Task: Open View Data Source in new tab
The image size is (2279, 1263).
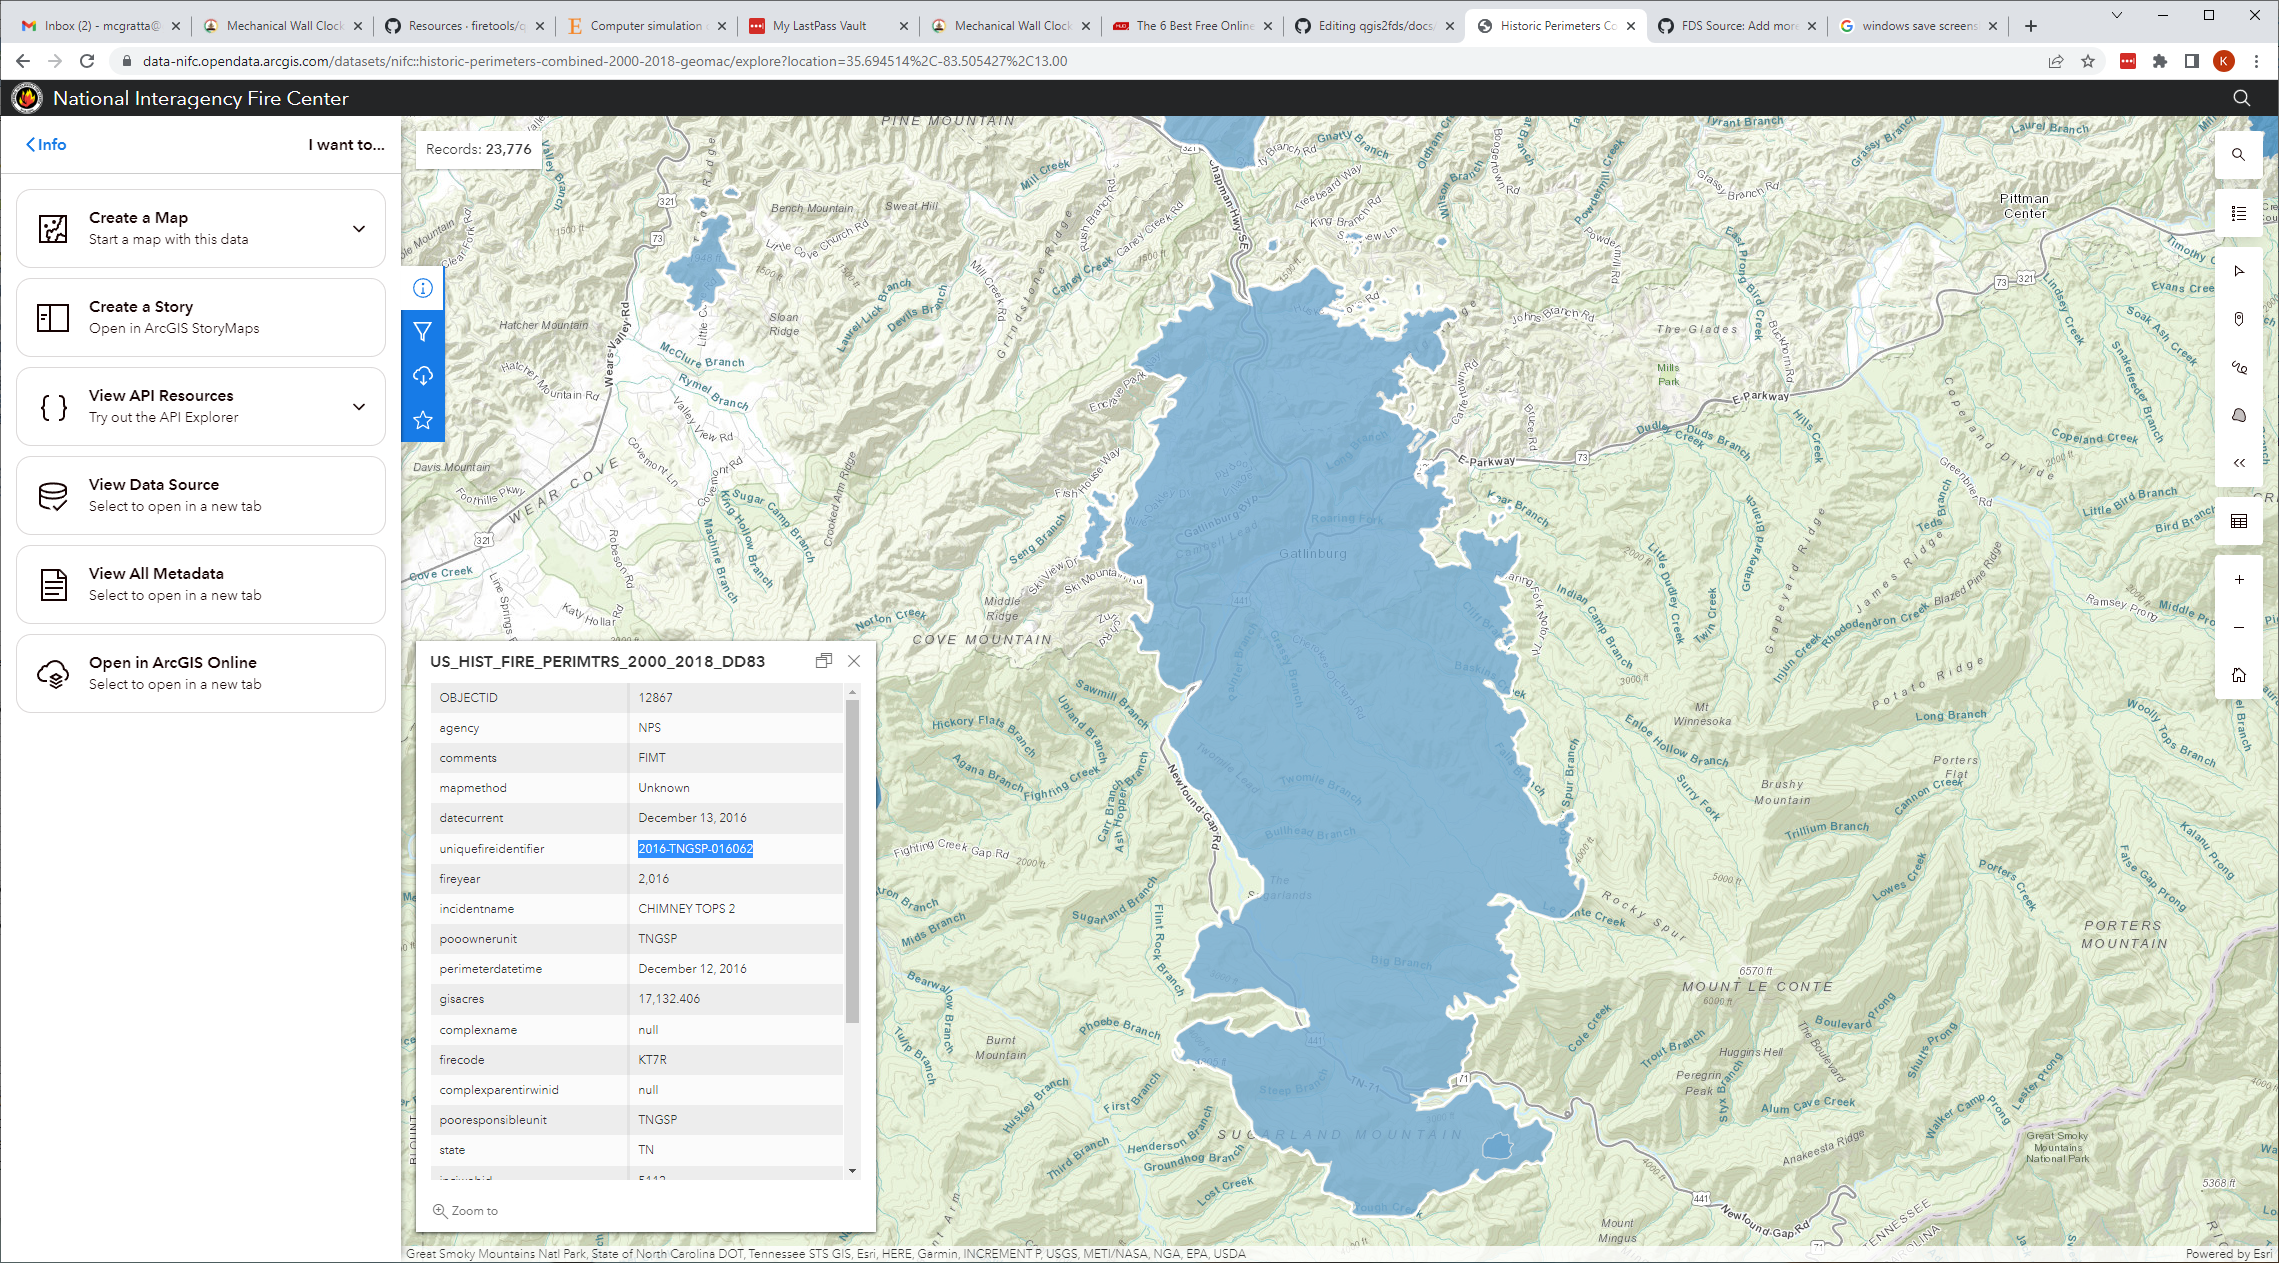Action: tap(201, 495)
